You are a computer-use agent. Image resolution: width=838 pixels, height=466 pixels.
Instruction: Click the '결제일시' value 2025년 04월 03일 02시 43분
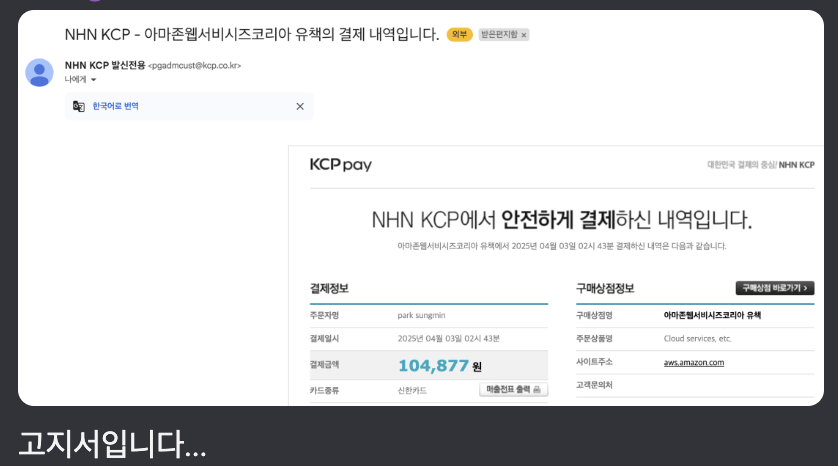tap(448, 338)
